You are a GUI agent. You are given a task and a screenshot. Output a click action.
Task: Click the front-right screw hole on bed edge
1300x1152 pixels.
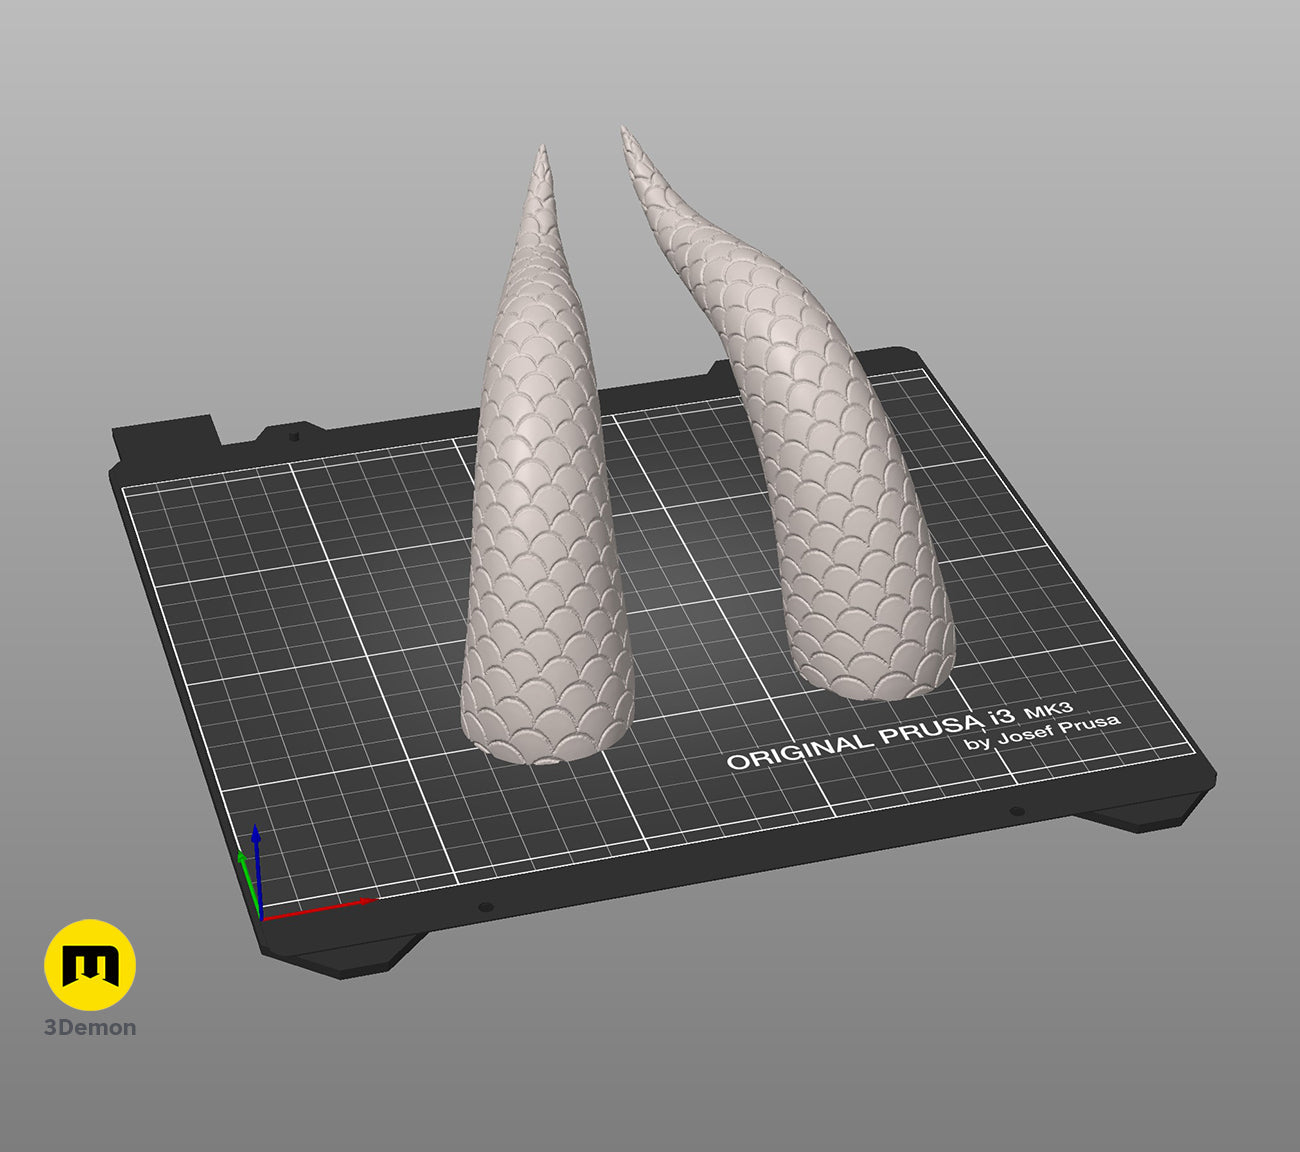click(1016, 811)
